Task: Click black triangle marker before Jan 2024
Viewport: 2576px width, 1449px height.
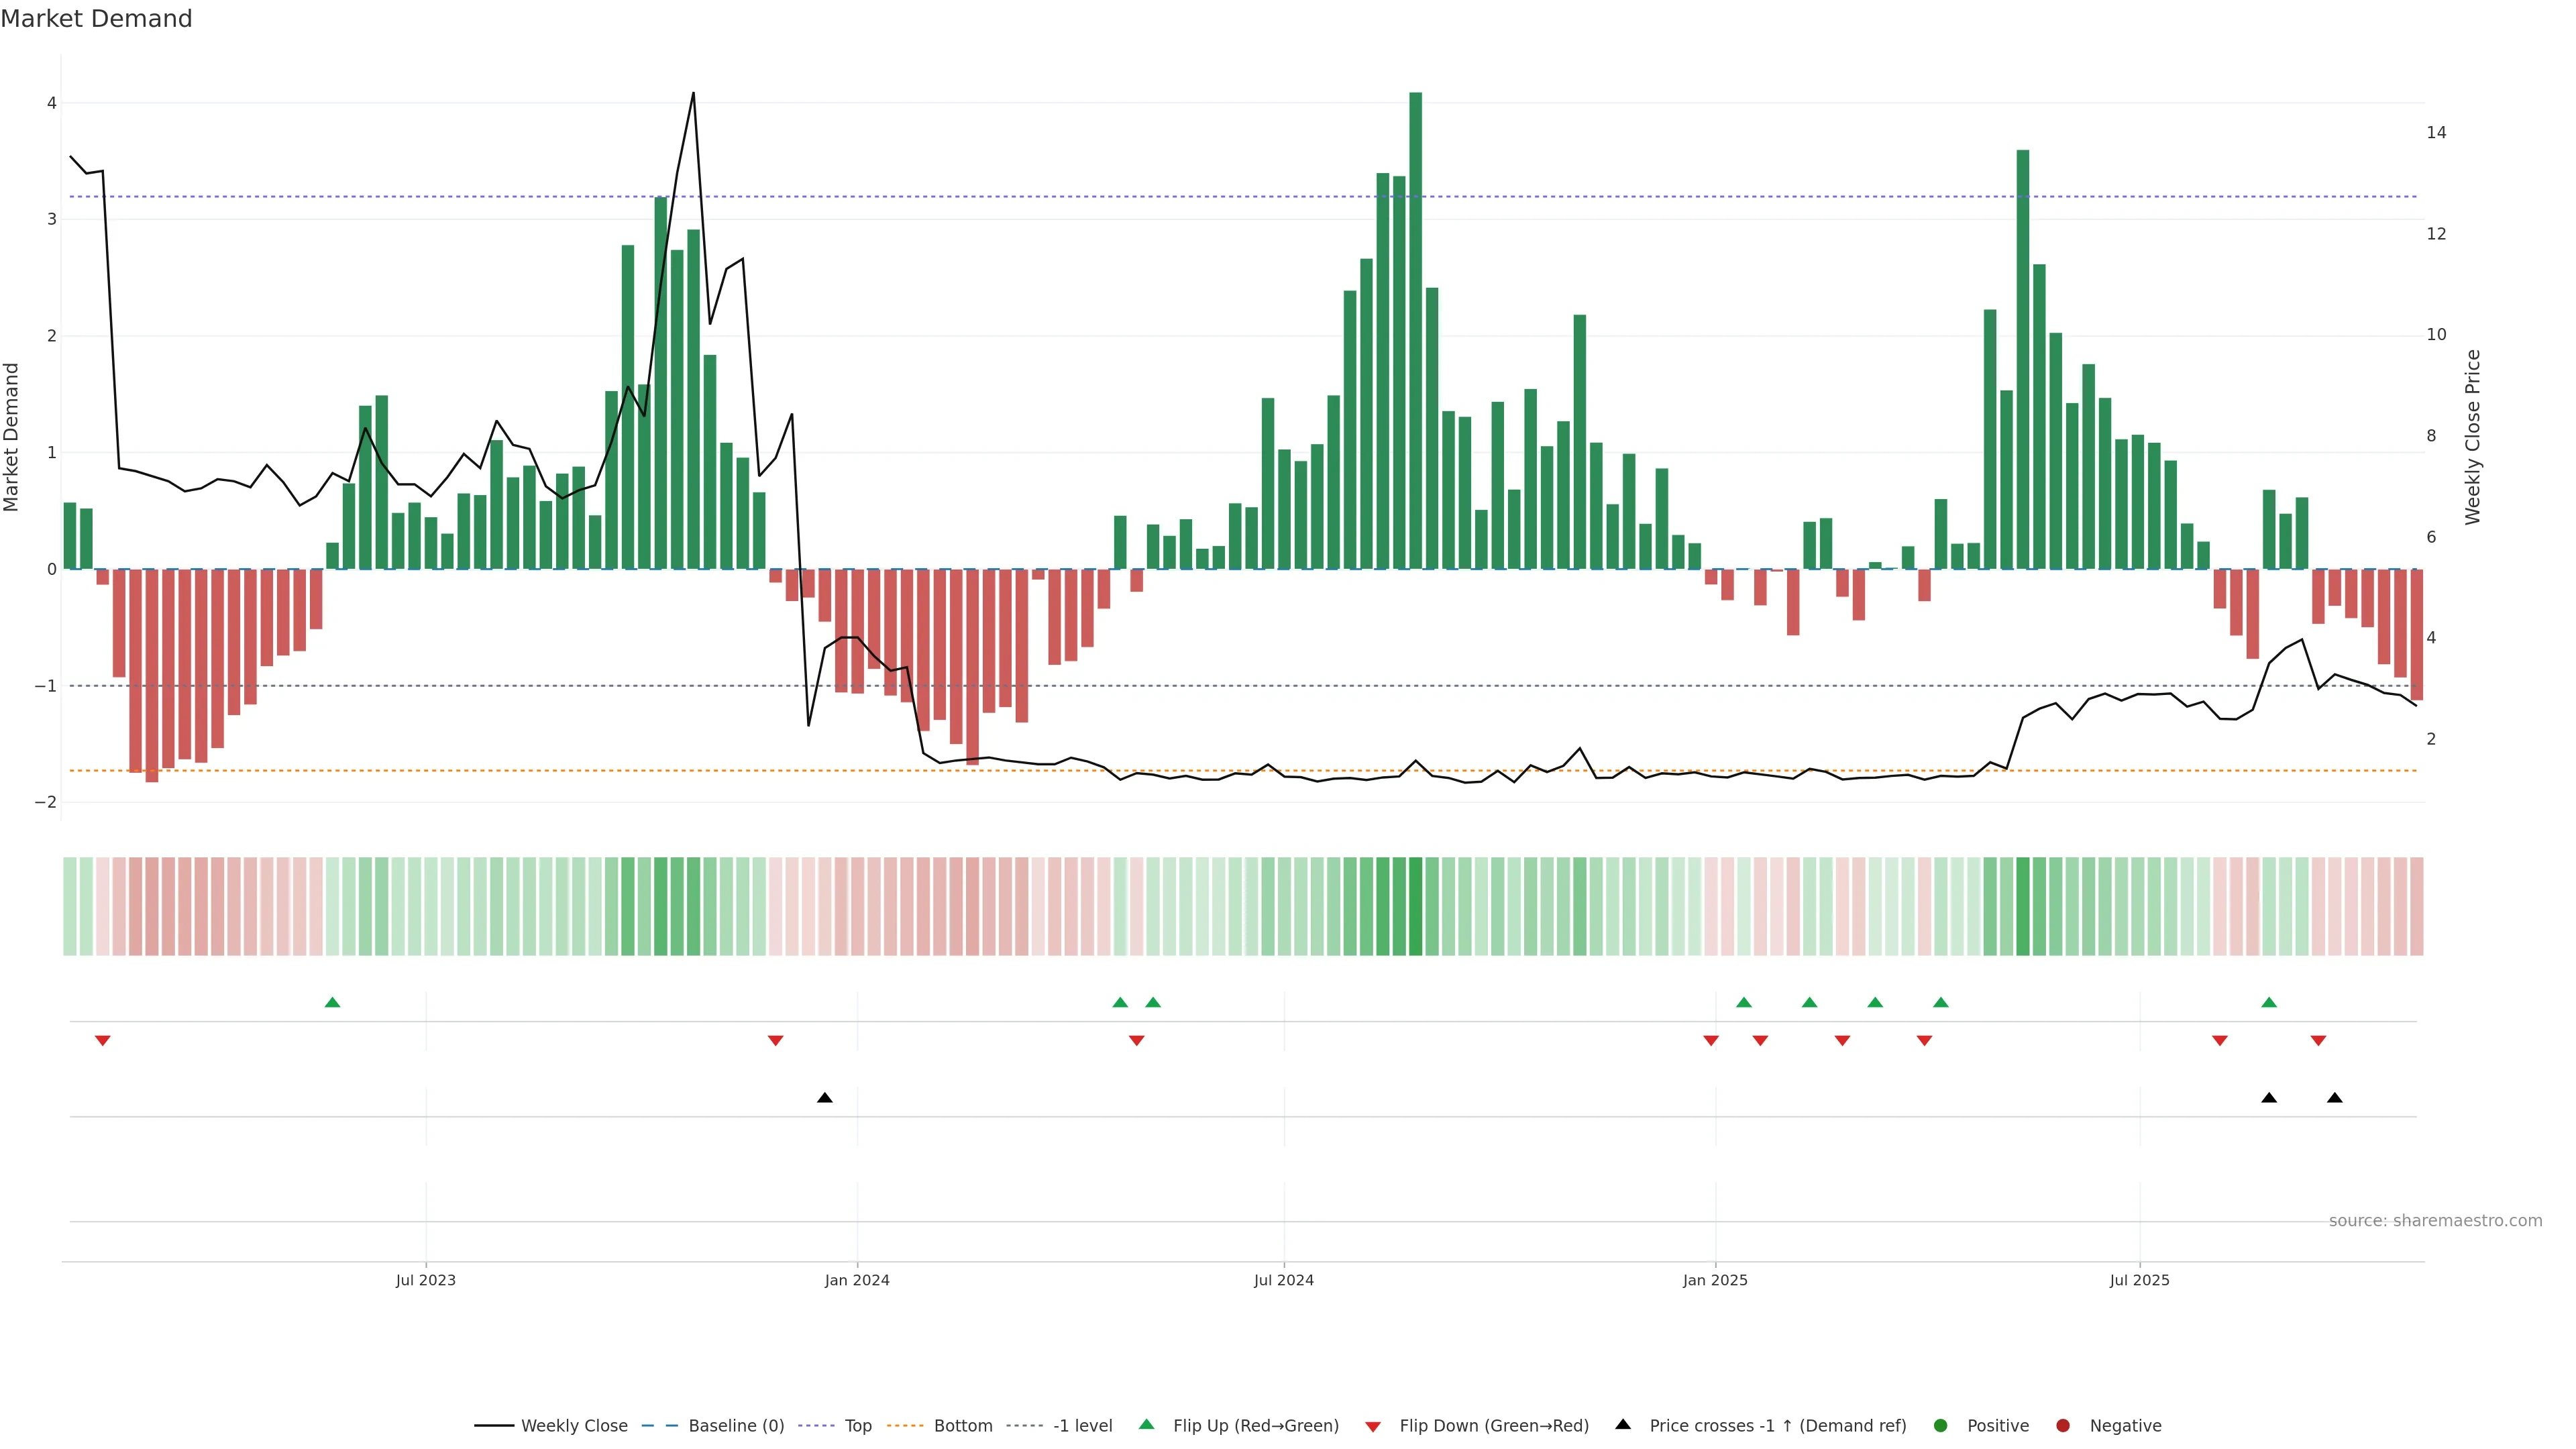Action: pyautogui.click(x=825, y=1098)
